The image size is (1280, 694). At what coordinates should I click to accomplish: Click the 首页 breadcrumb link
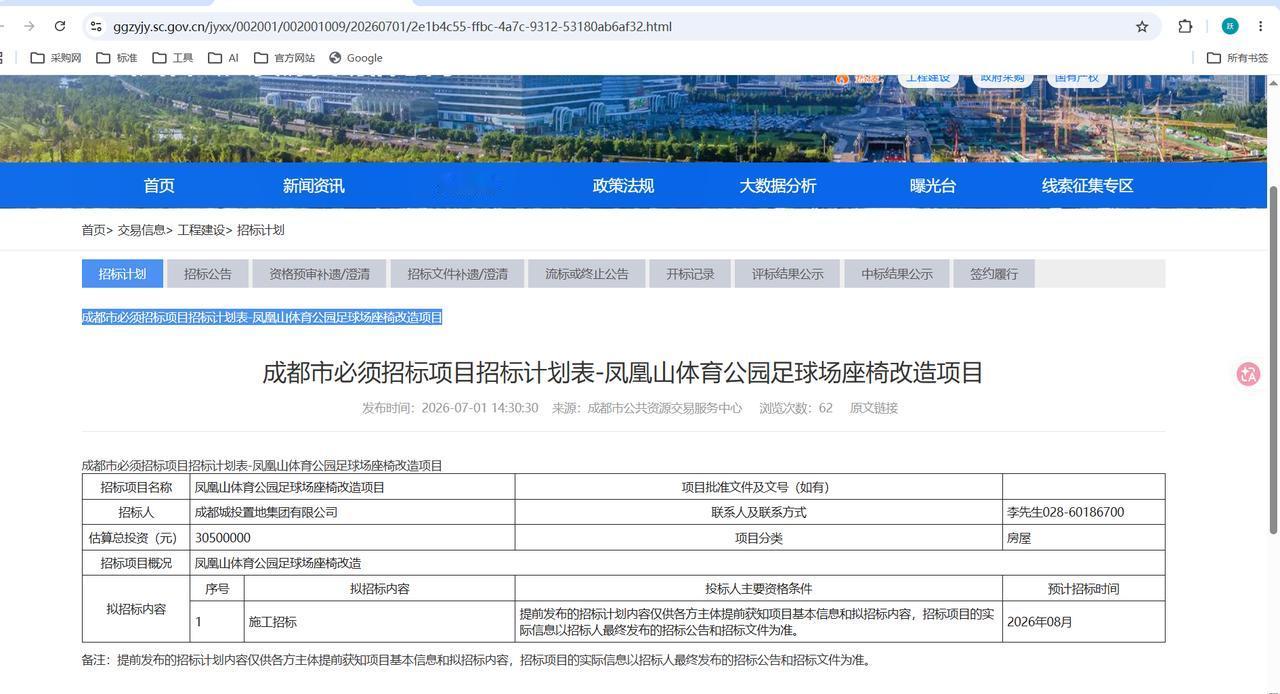[94, 230]
